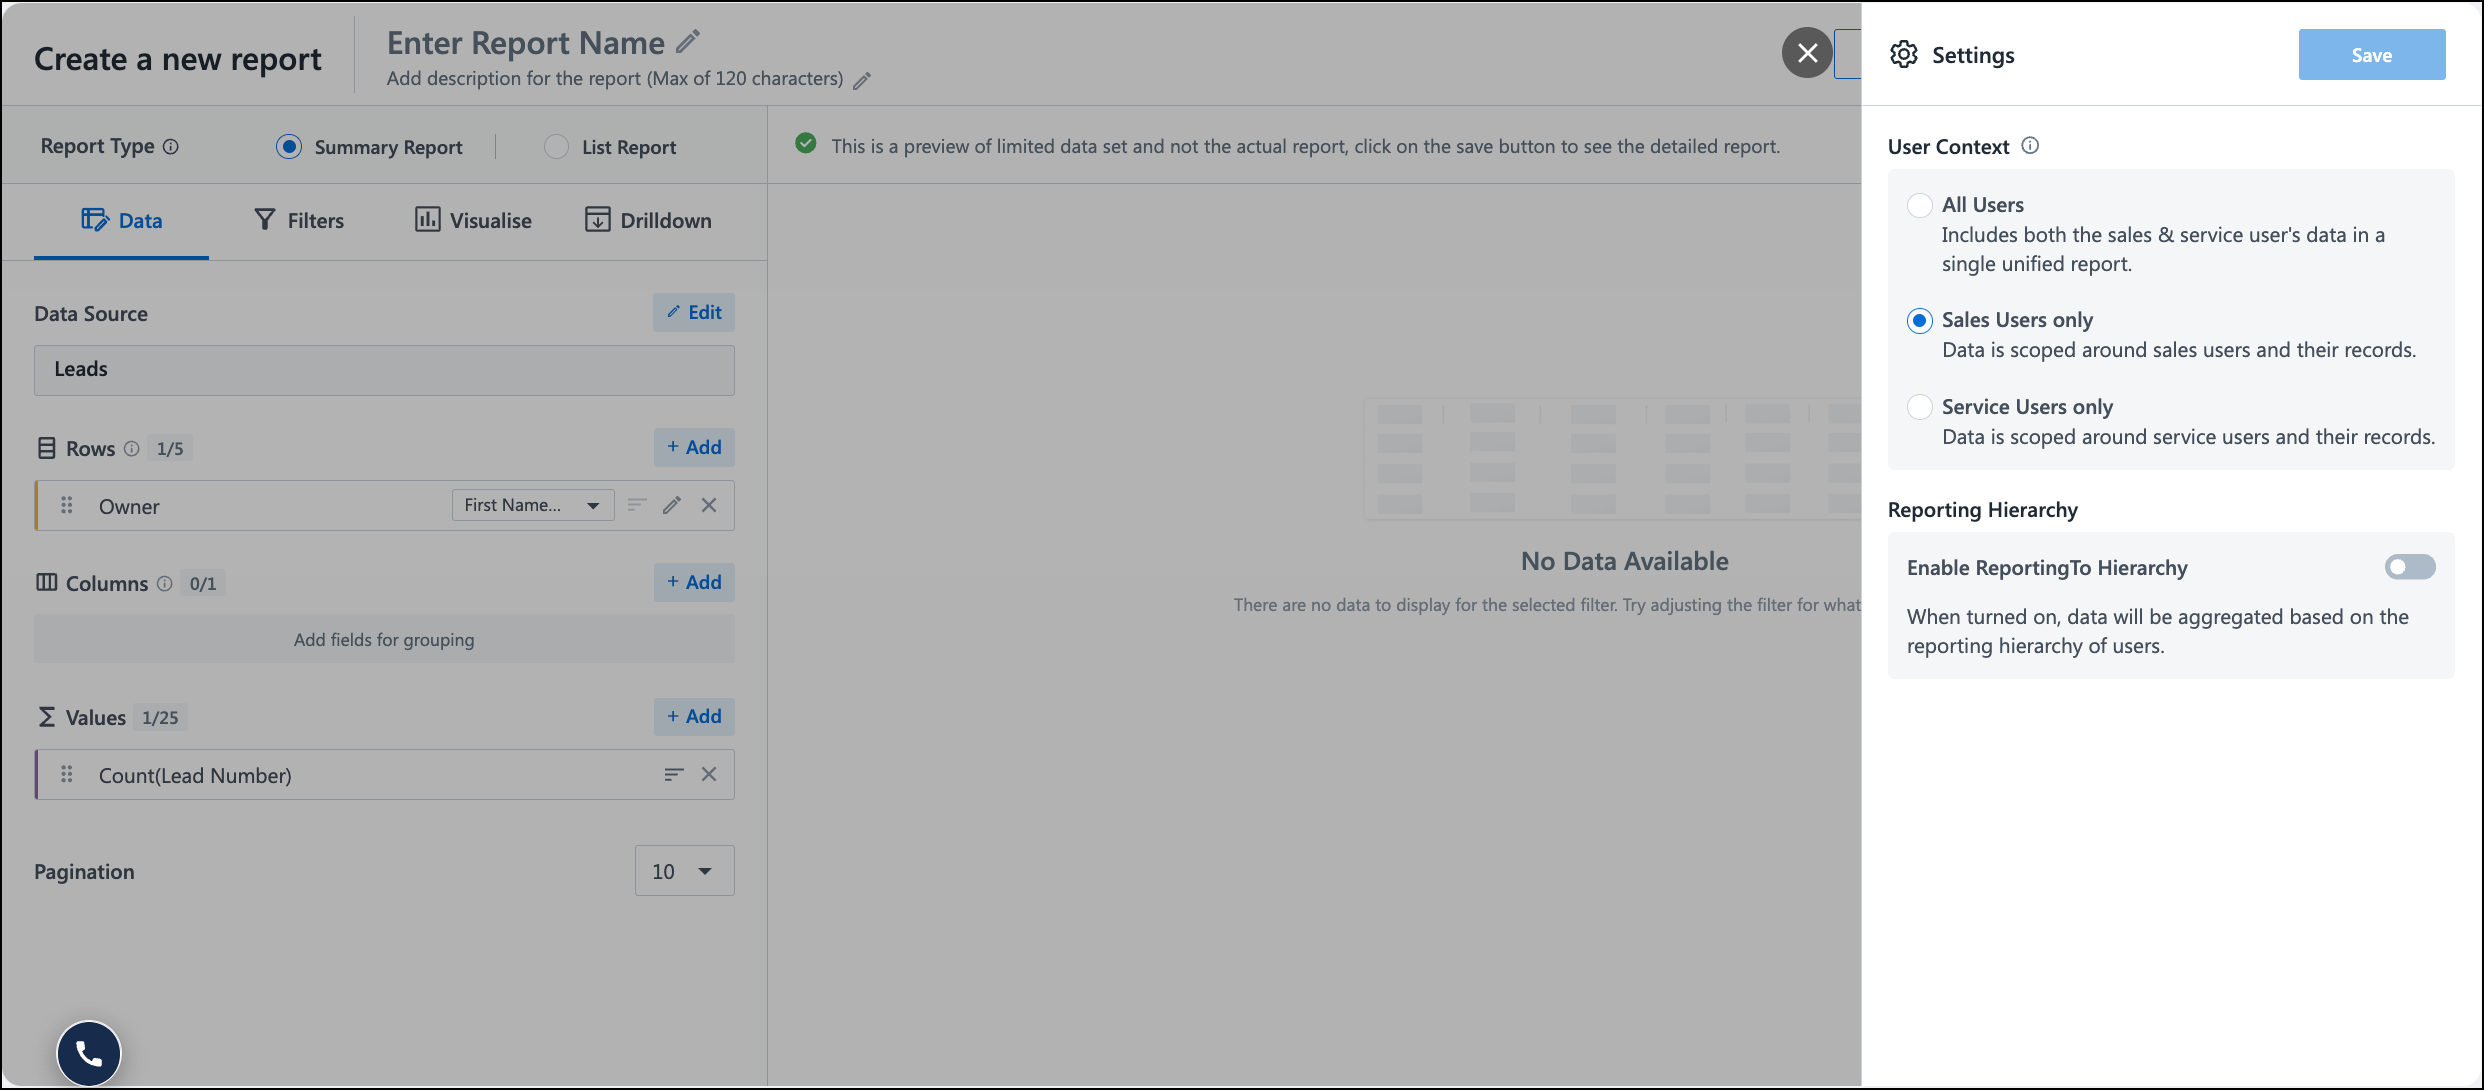The width and height of the screenshot is (2484, 1090).
Task: Click the Rows section icon
Action: tap(46, 448)
